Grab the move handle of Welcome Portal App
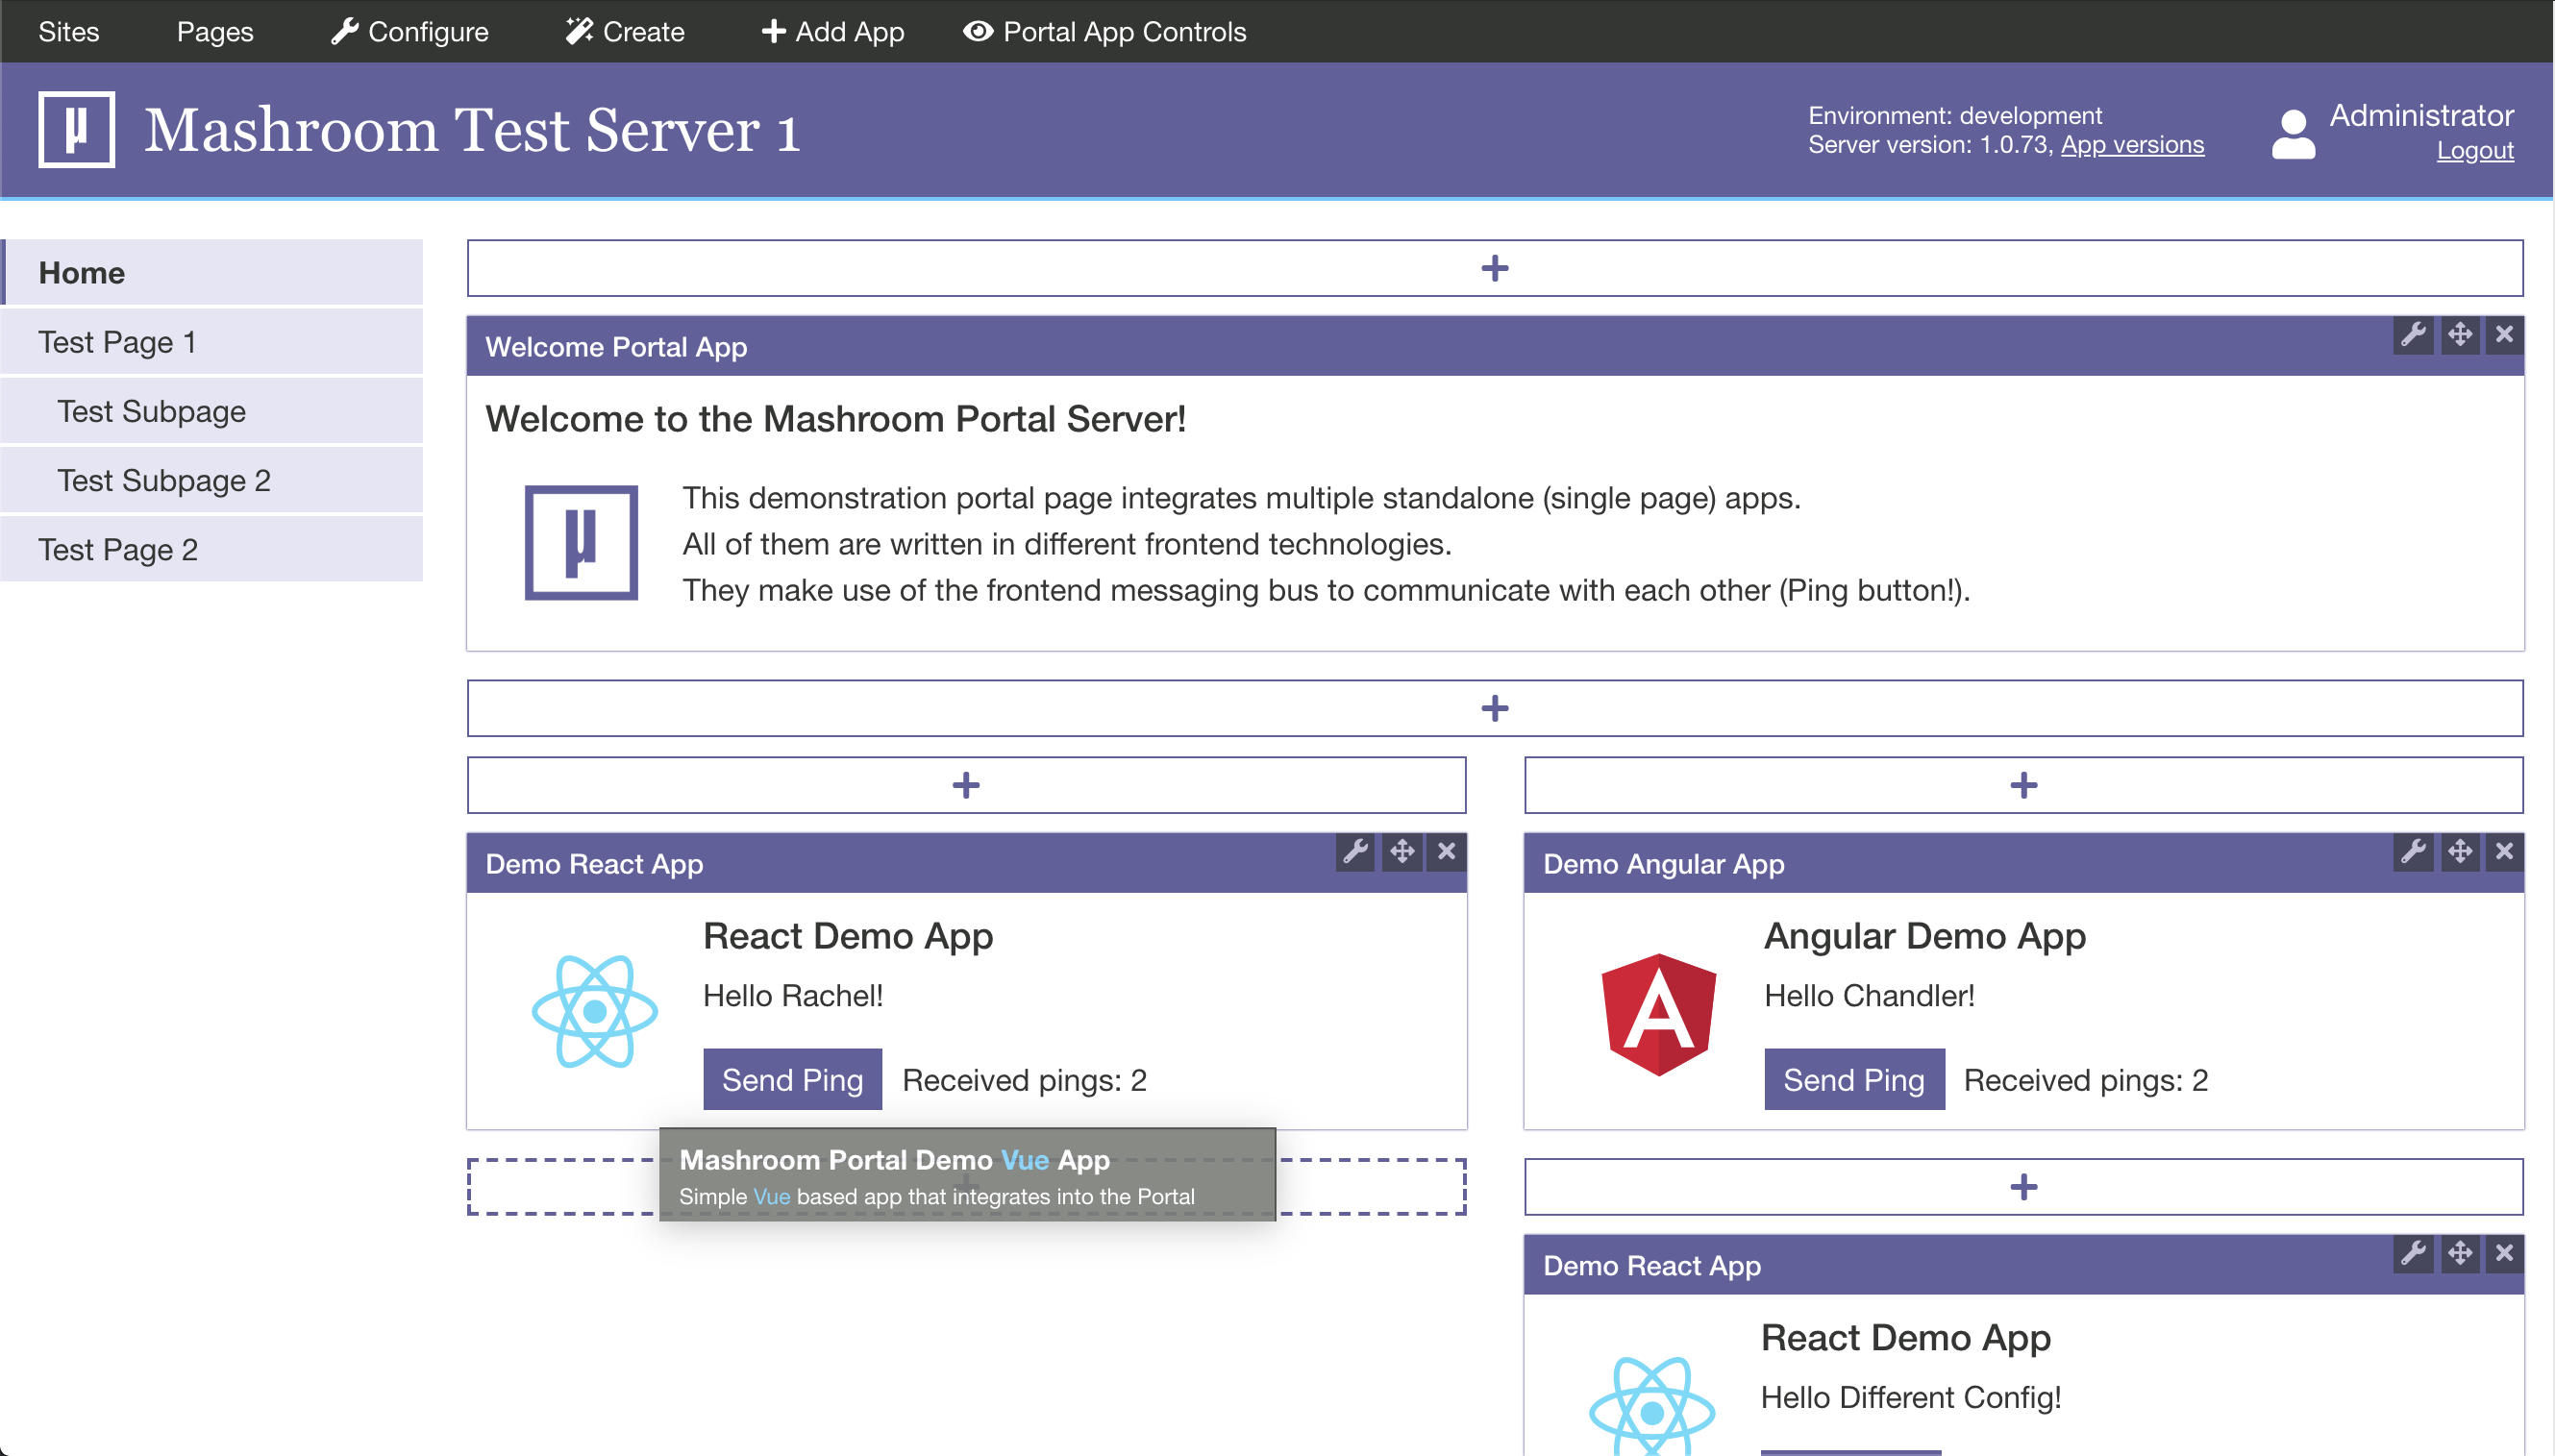The height and width of the screenshot is (1456, 2555). point(2459,334)
